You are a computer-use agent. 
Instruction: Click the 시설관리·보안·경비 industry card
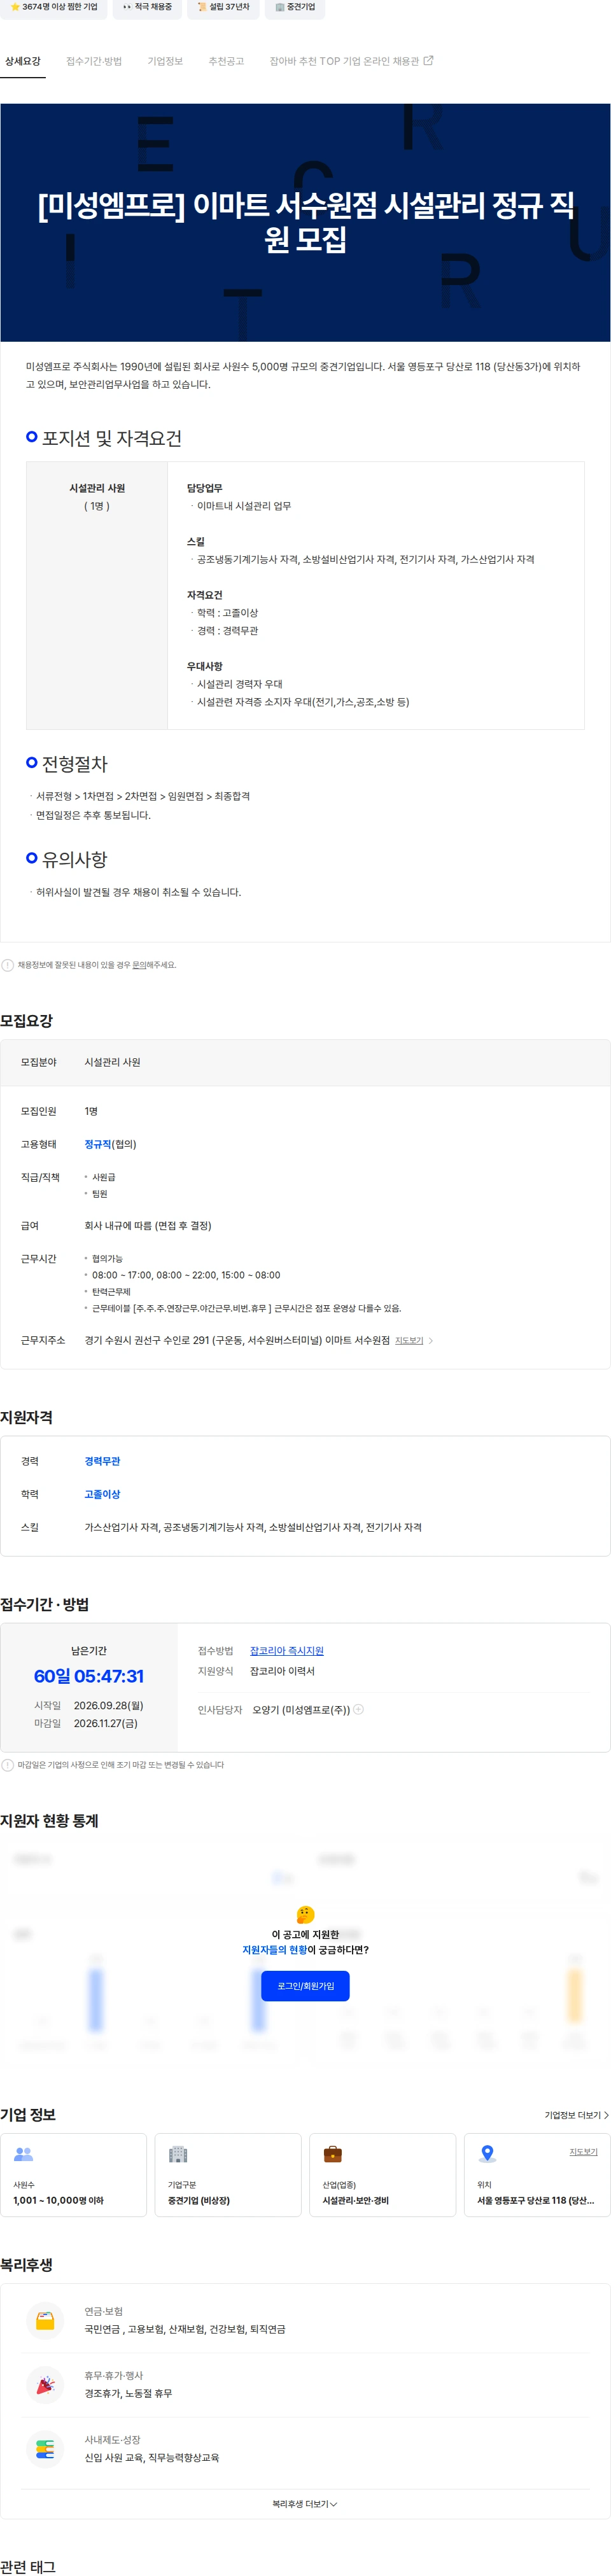coord(382,2175)
